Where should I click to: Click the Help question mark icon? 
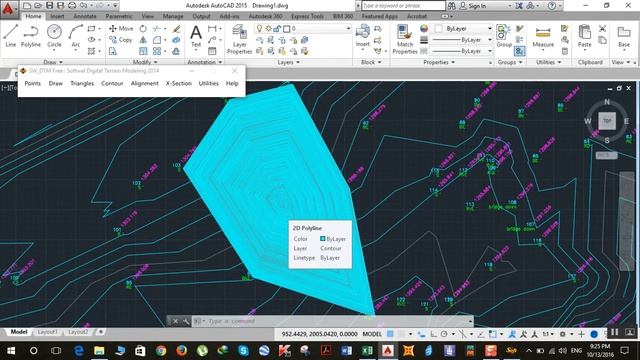(x=552, y=6)
